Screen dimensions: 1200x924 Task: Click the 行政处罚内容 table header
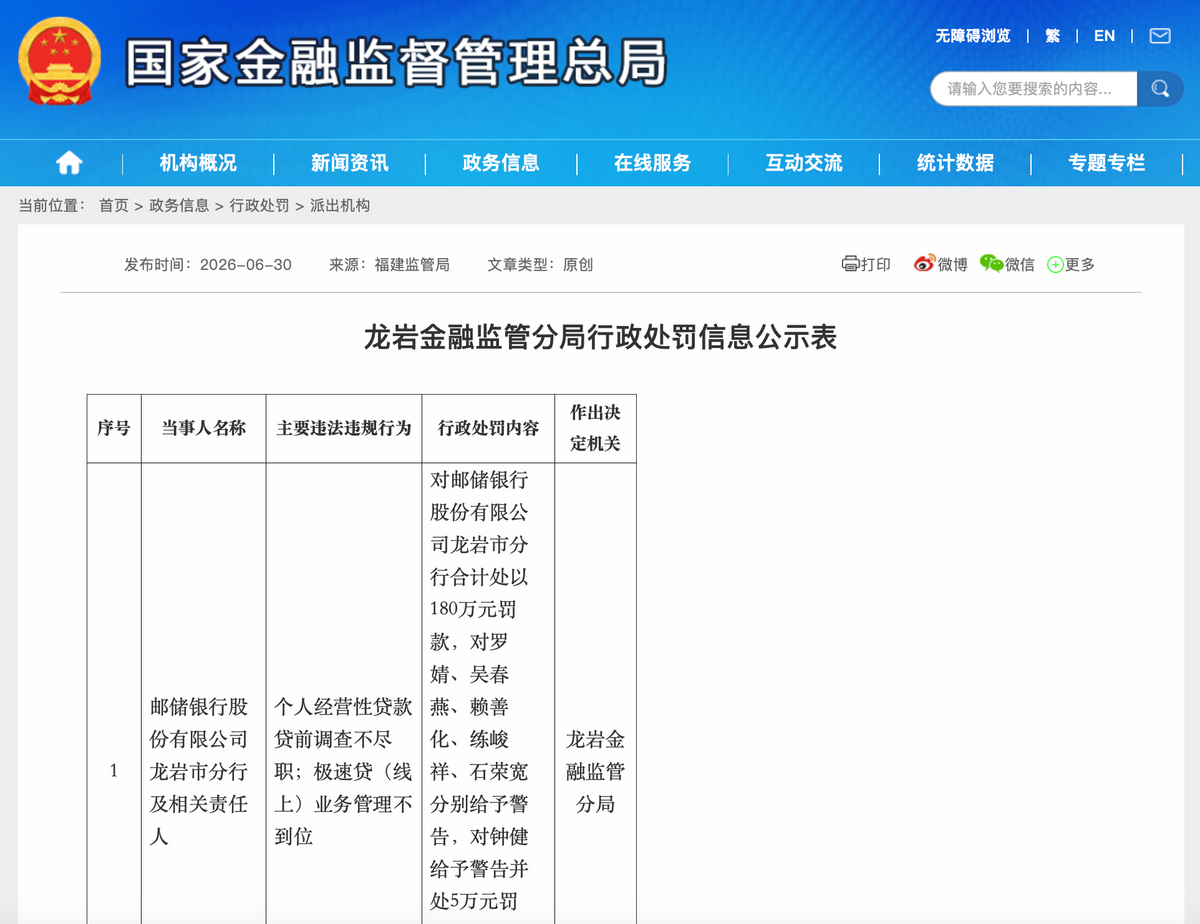[488, 428]
